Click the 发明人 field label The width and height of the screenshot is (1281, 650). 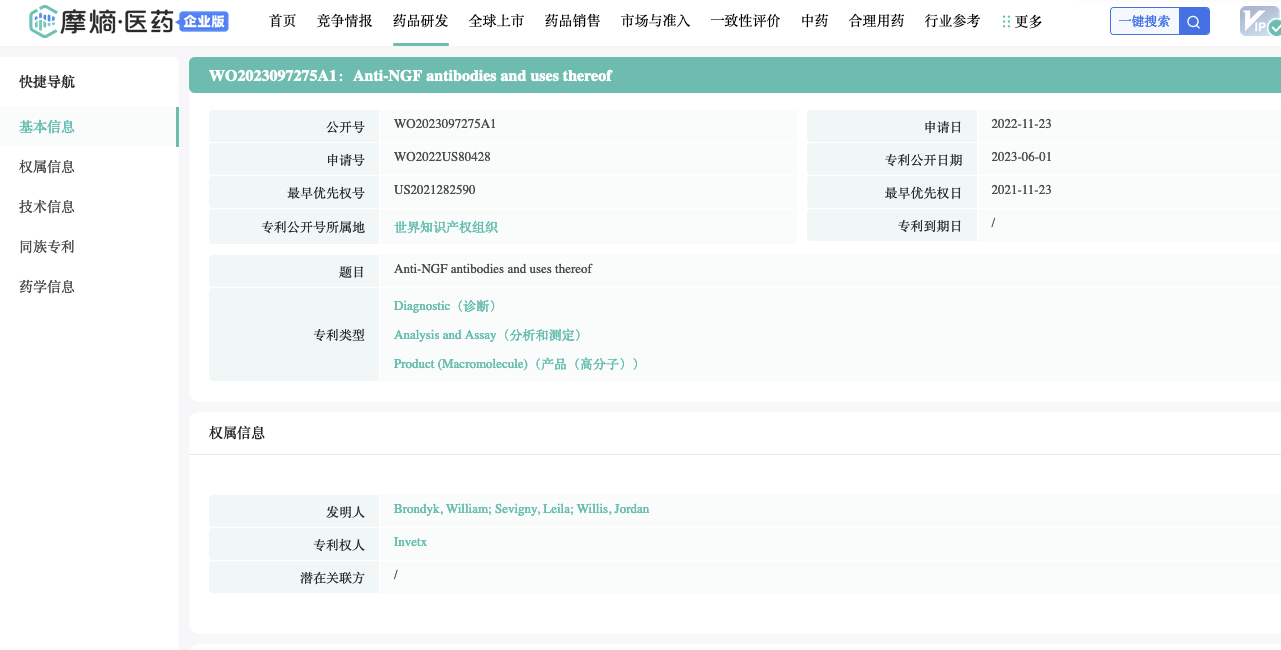(345, 512)
